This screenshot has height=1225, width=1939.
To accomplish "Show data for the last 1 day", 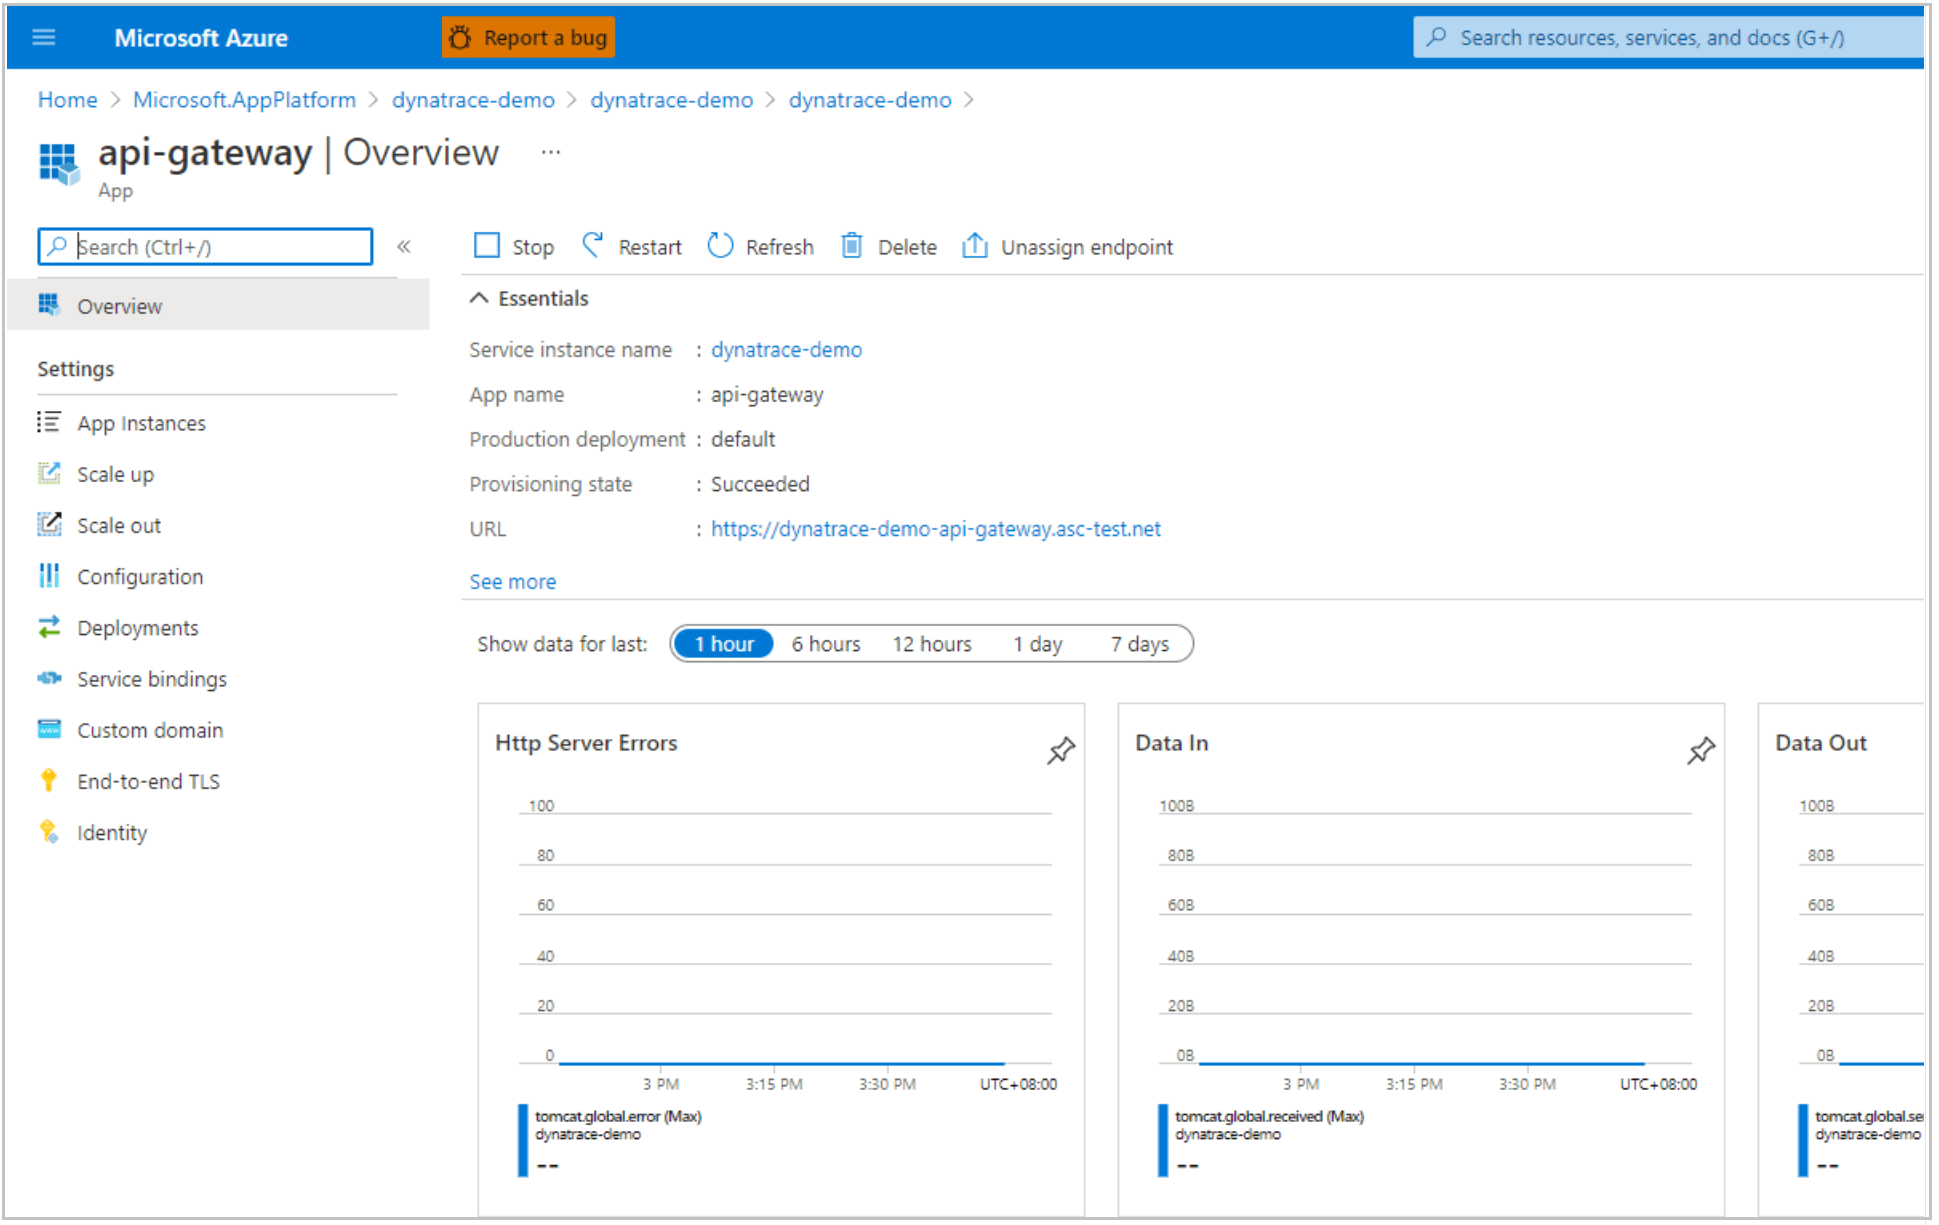I will click(x=1037, y=643).
